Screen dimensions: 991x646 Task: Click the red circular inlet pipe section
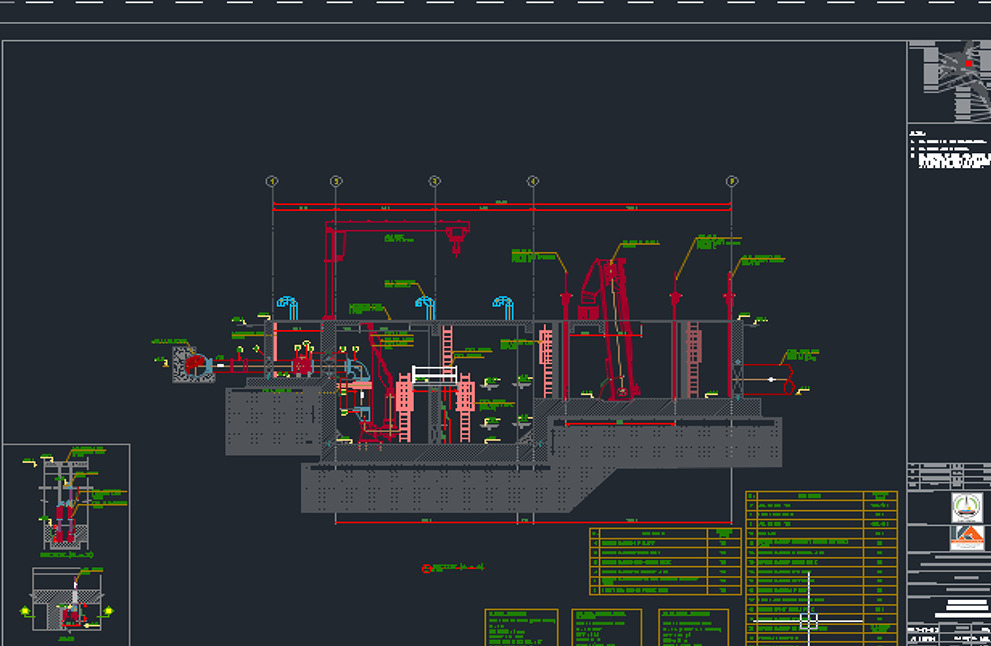193,365
